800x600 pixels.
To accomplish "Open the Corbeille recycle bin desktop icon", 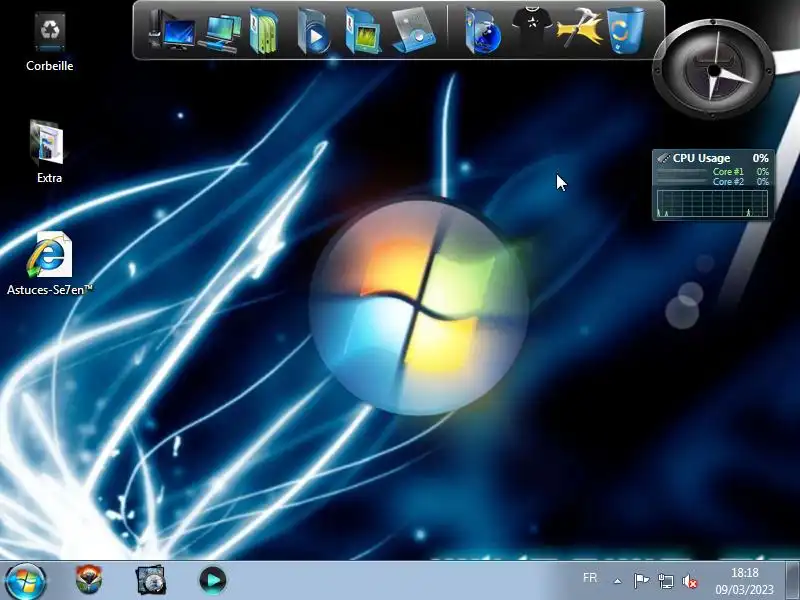I will [49, 42].
